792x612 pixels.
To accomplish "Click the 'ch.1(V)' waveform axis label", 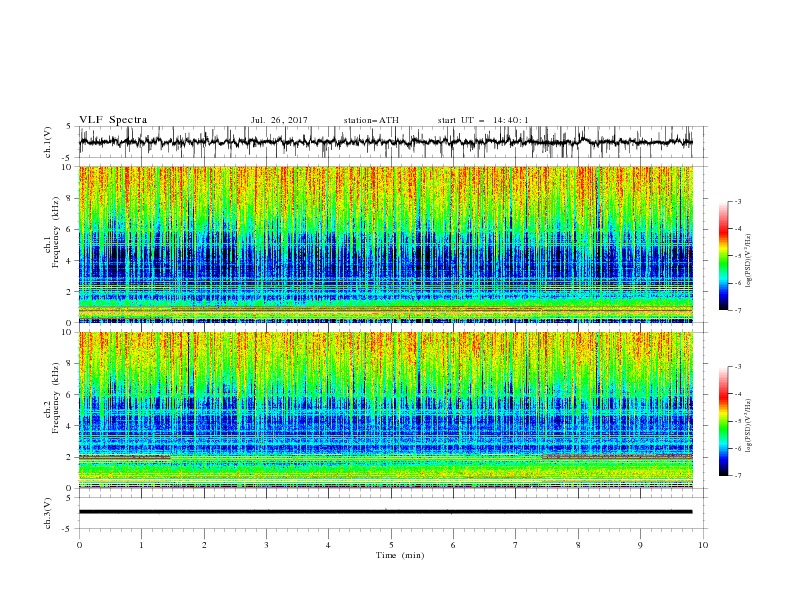I will pyautogui.click(x=48, y=142).
